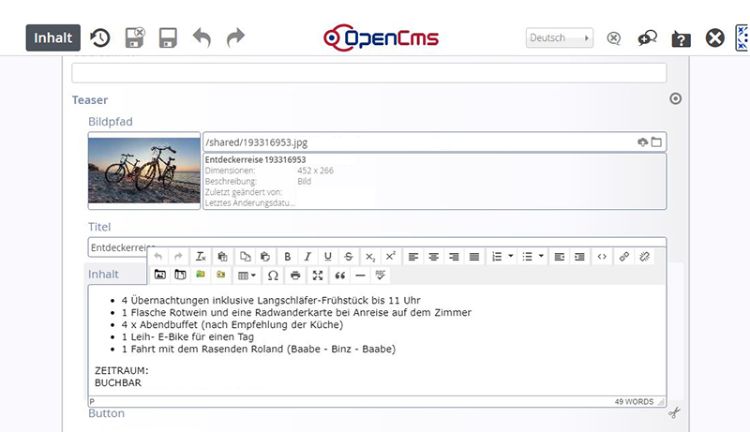Click the paste clipboard icon
The image size is (750, 432).
click(265, 256)
